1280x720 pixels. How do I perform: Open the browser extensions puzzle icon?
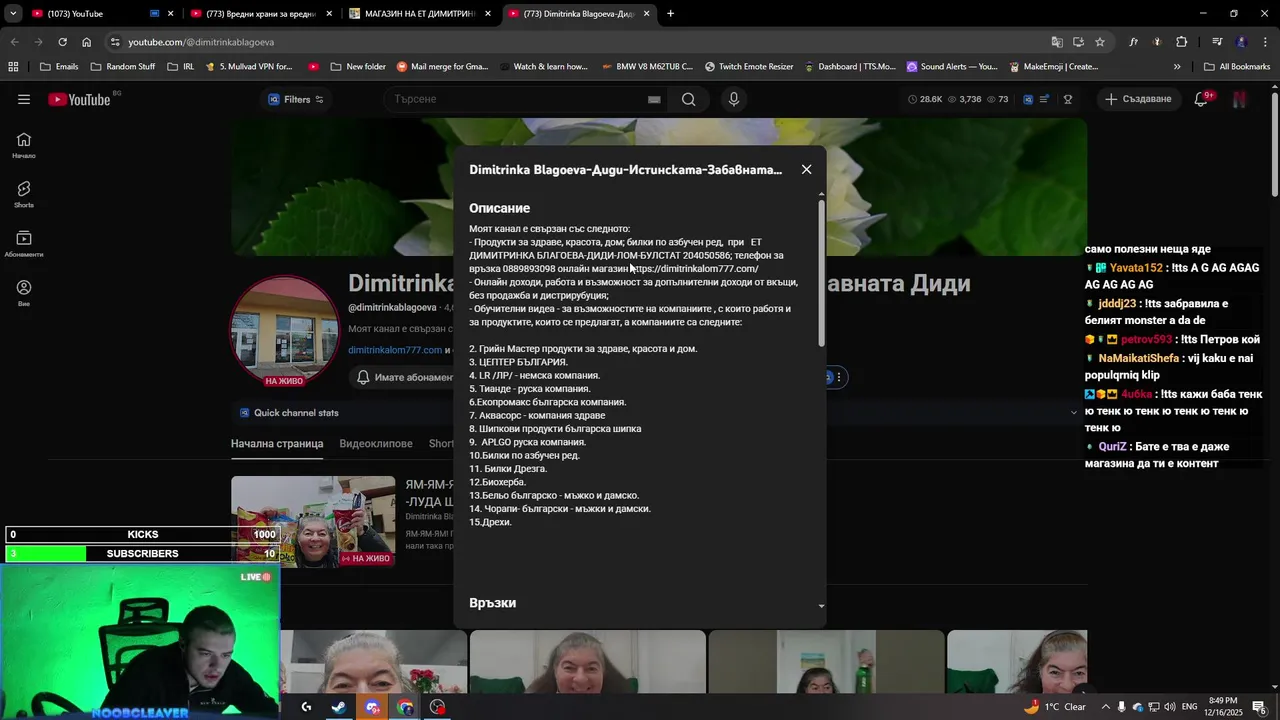(x=1182, y=42)
